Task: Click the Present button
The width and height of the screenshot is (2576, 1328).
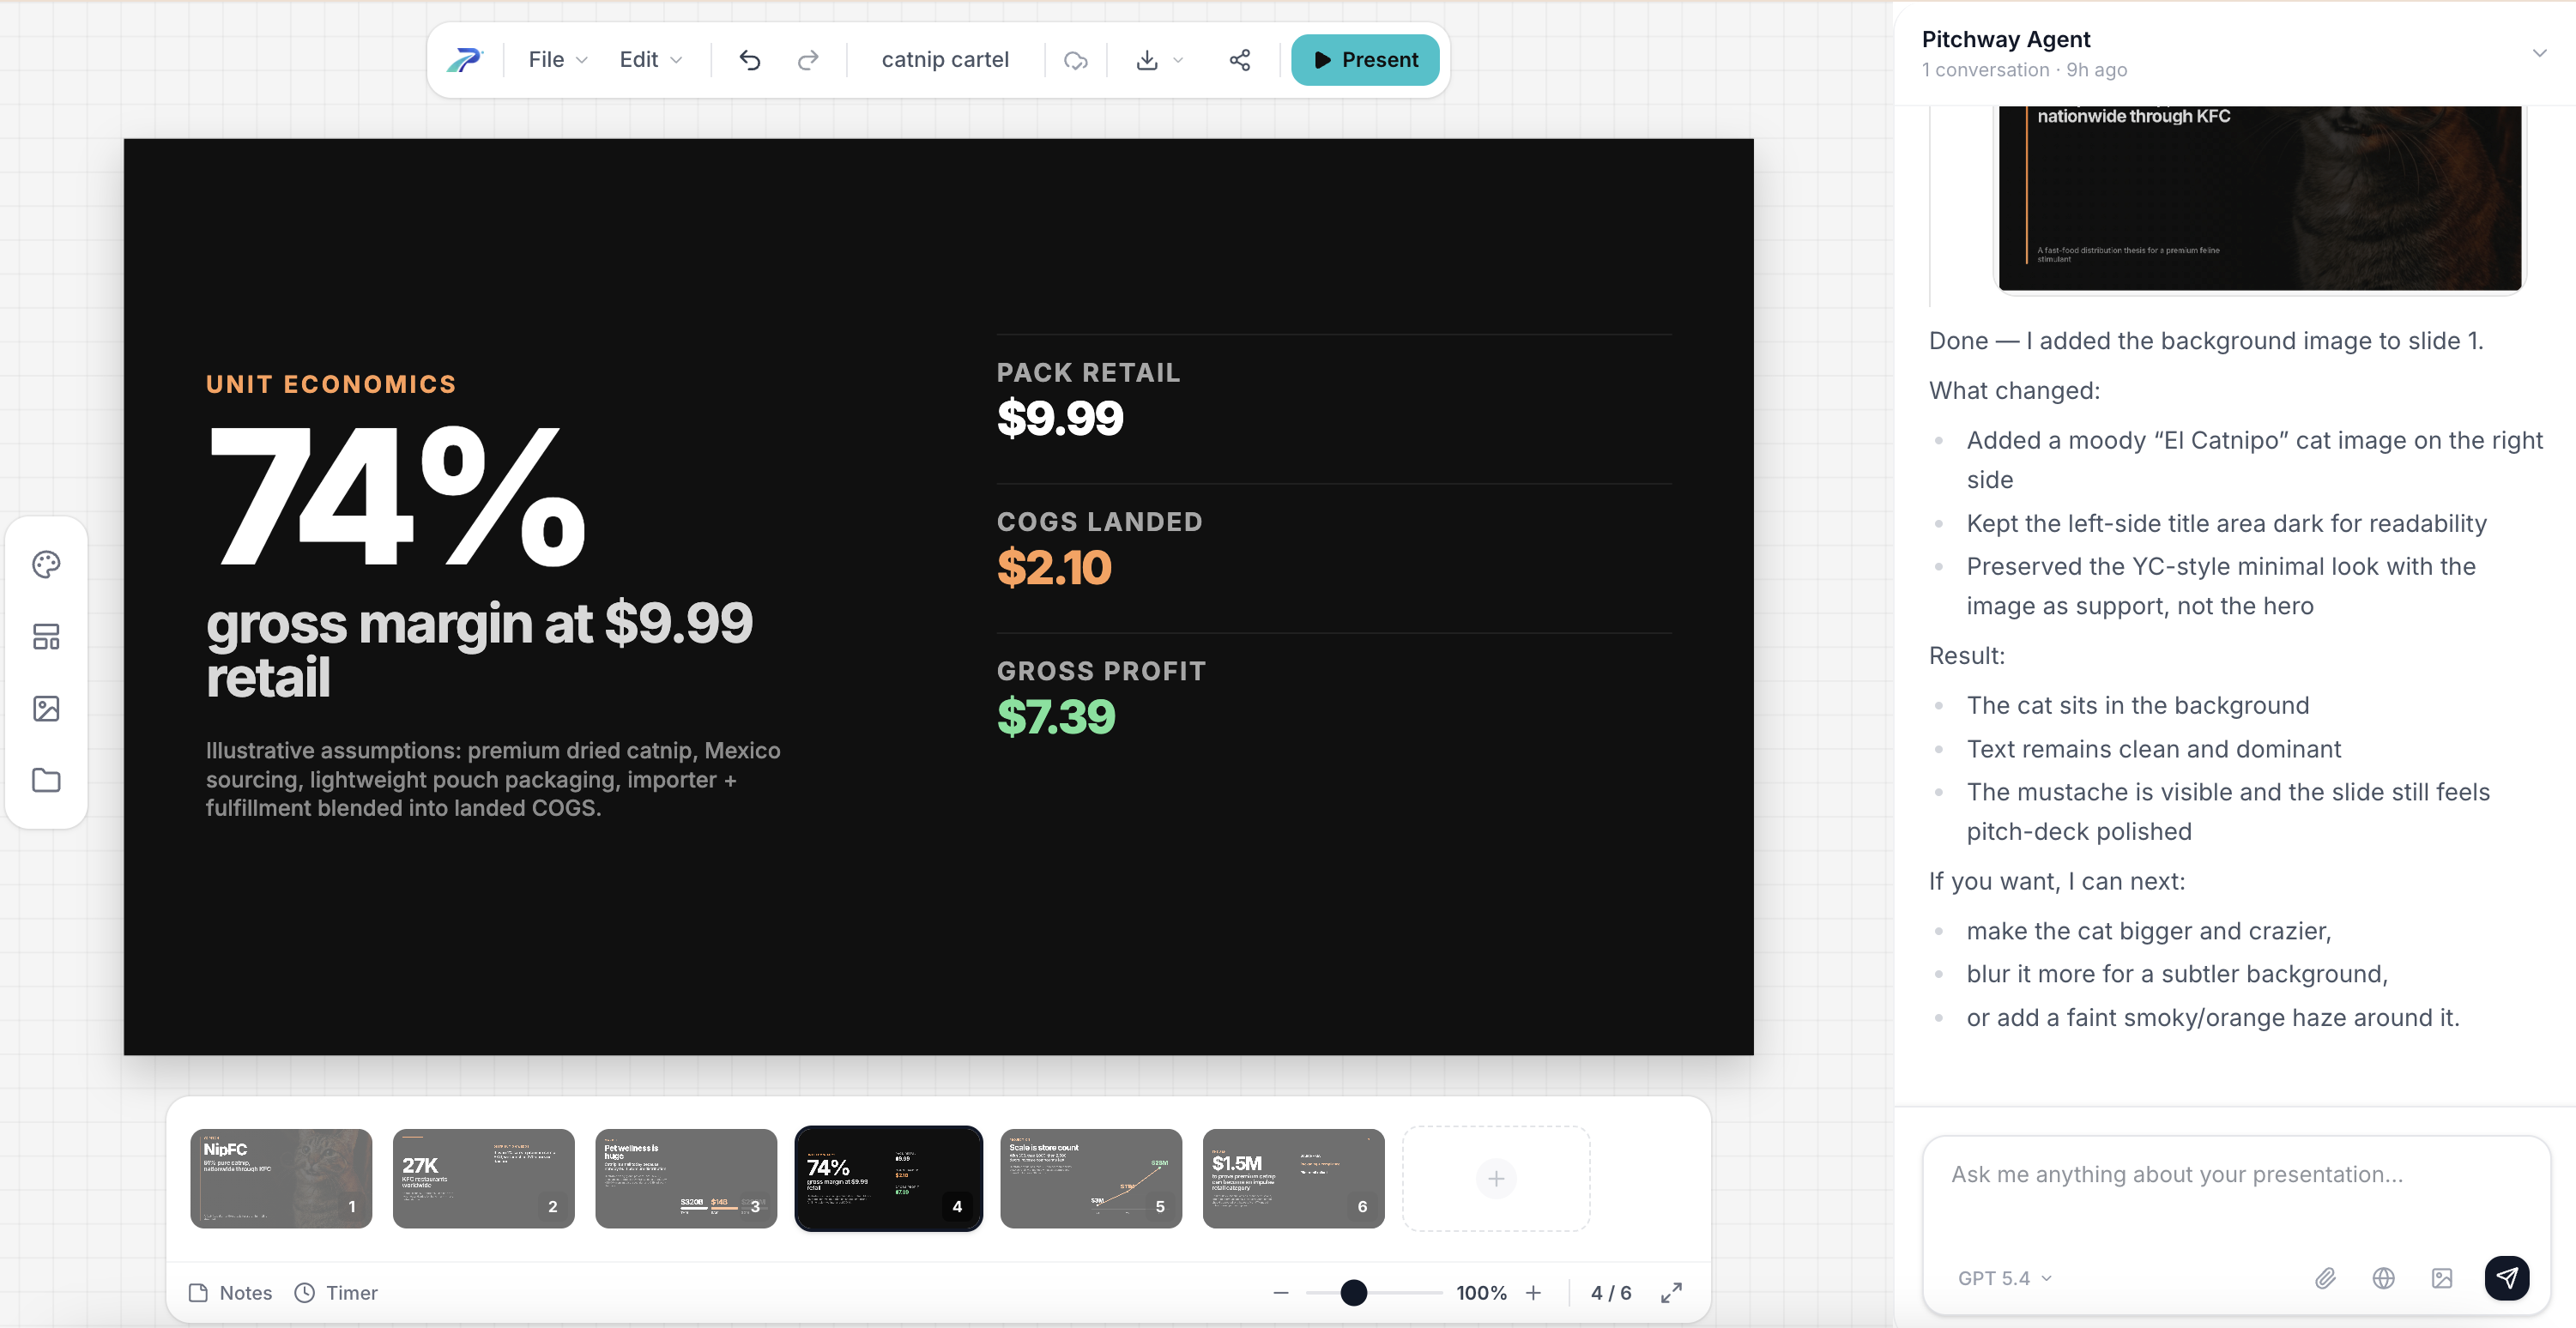Action: (1365, 59)
